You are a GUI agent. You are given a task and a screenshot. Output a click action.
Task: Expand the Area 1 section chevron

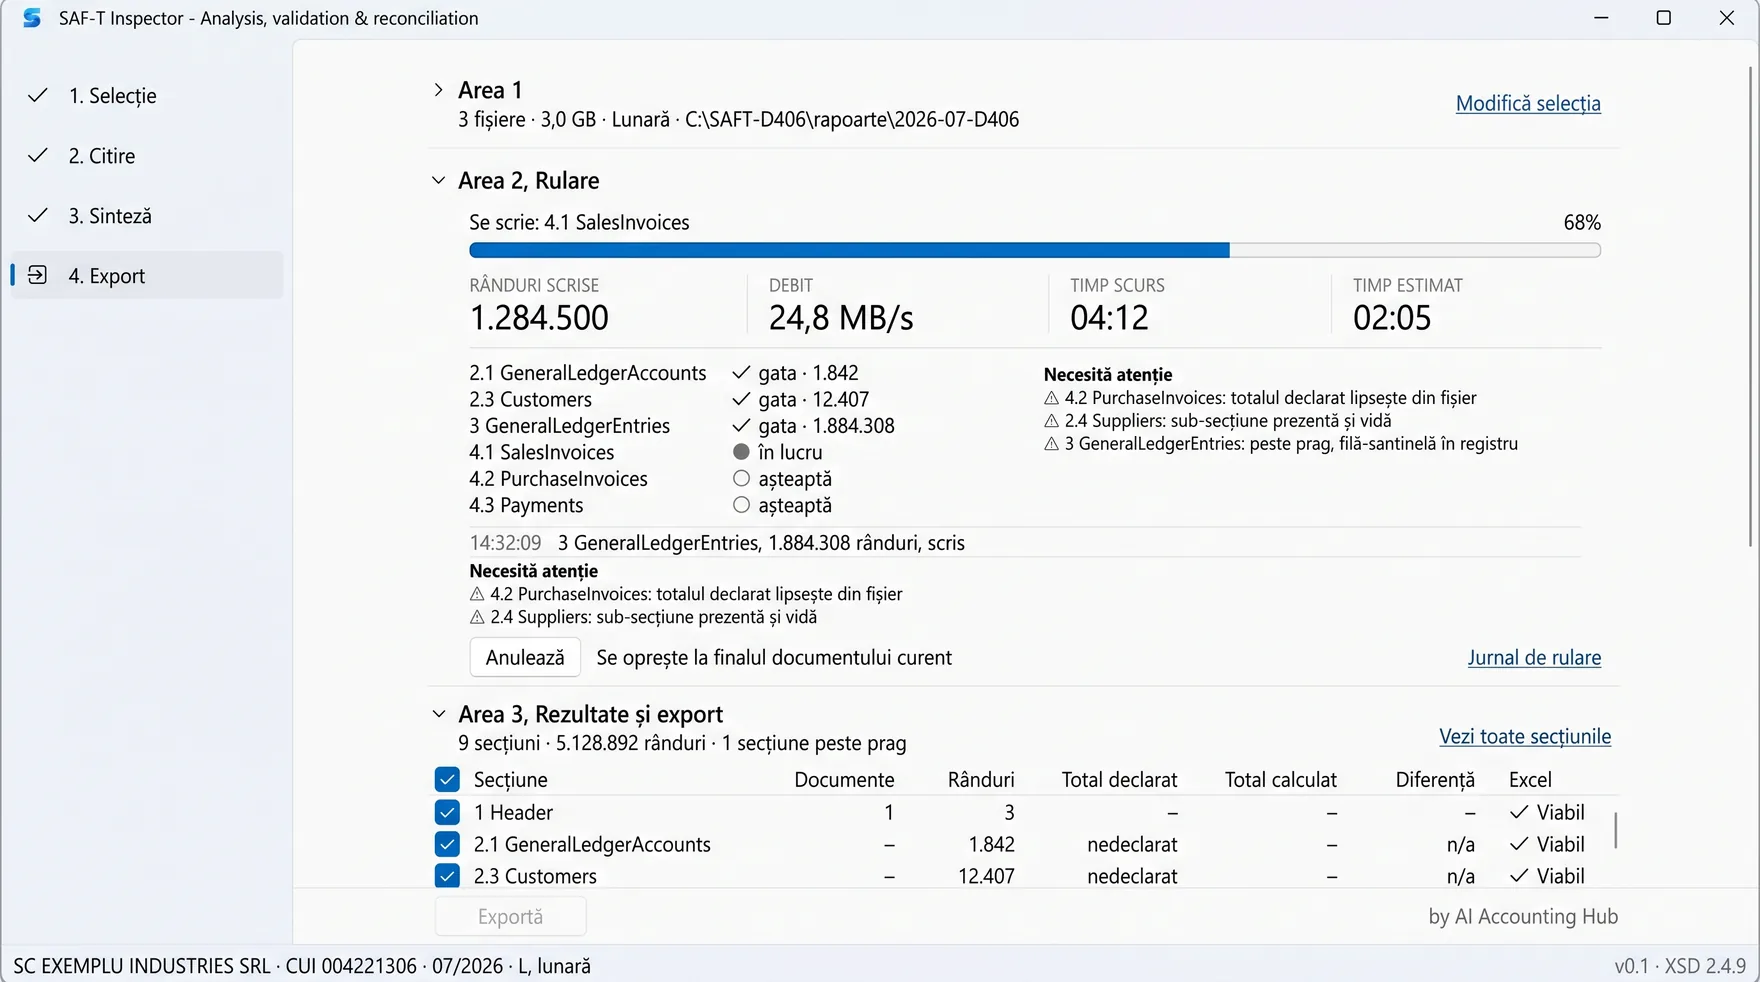coord(438,90)
